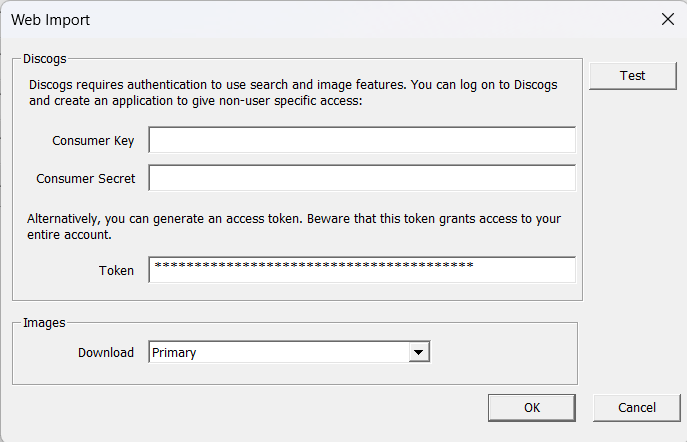Image resolution: width=687 pixels, height=442 pixels.
Task: Focus the Consumer Key input field
Action: (362, 140)
